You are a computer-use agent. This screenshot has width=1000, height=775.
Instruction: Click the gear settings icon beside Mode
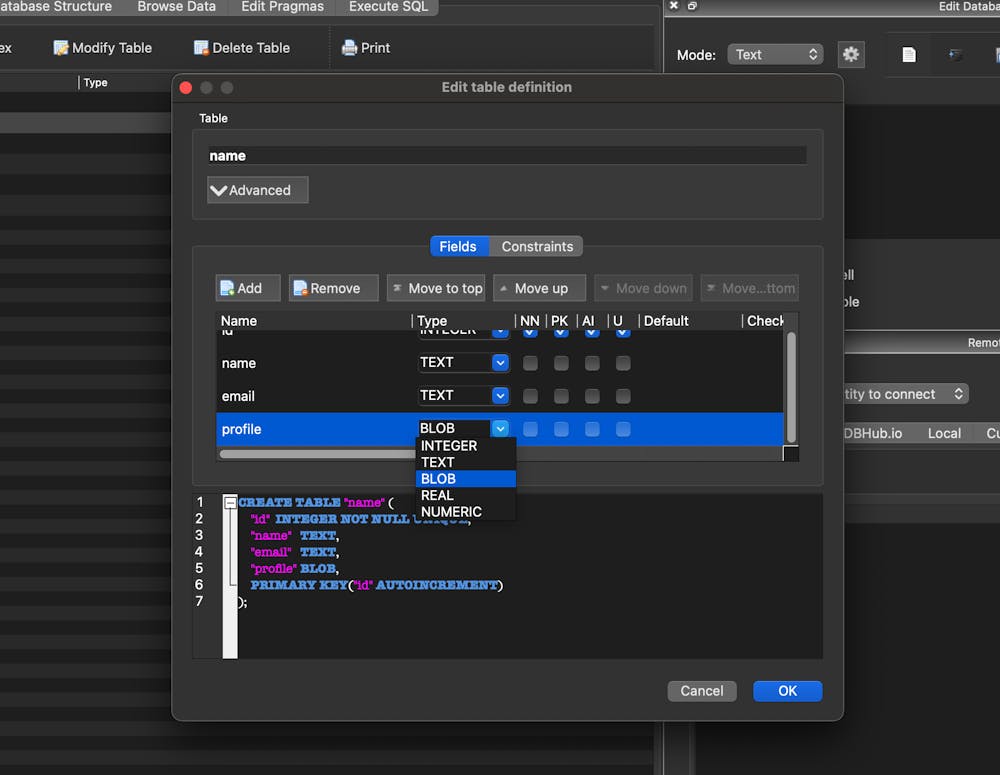[850, 55]
